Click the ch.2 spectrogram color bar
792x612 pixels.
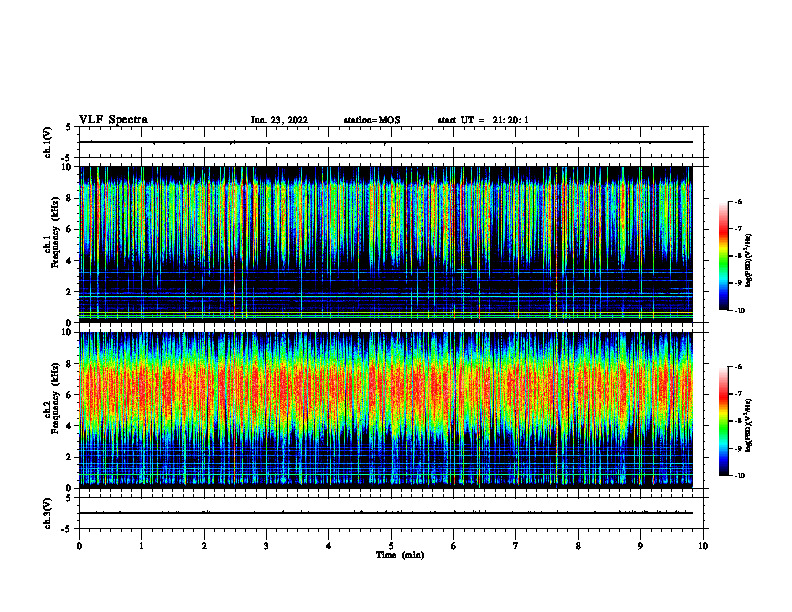point(723,421)
